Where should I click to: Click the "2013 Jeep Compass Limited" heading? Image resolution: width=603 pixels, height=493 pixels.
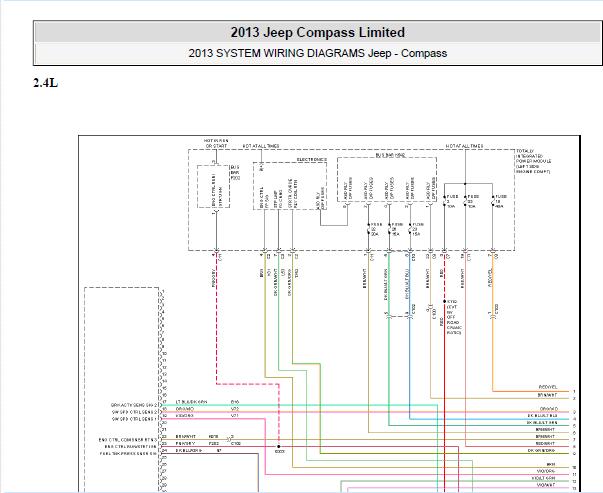click(317, 32)
